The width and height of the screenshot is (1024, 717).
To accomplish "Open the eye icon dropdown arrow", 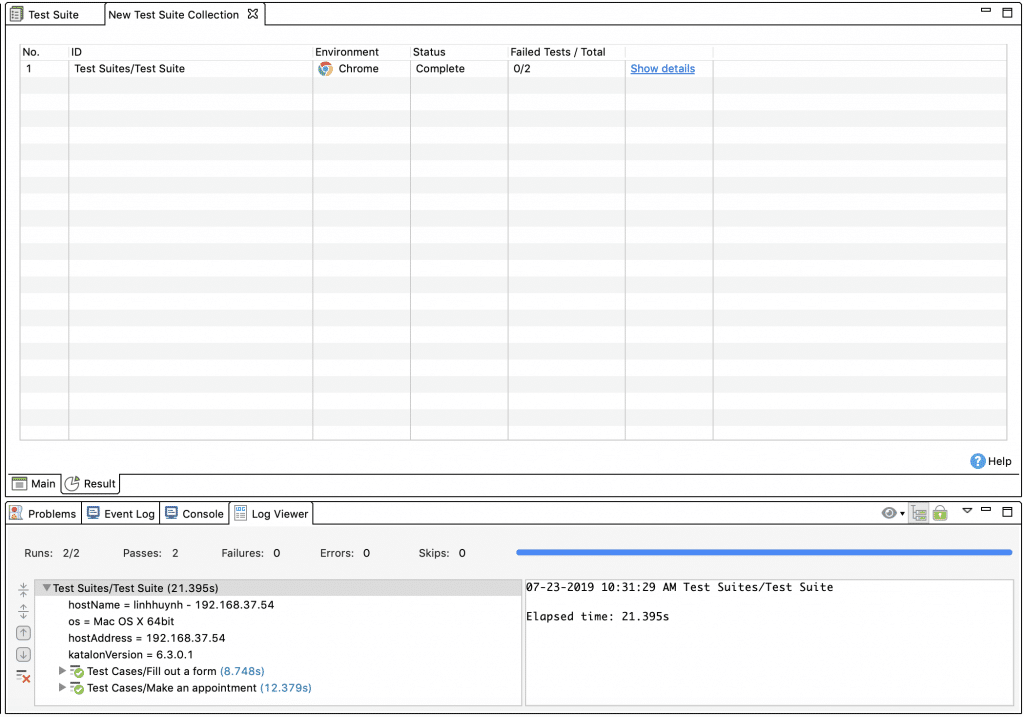I will pos(903,514).
